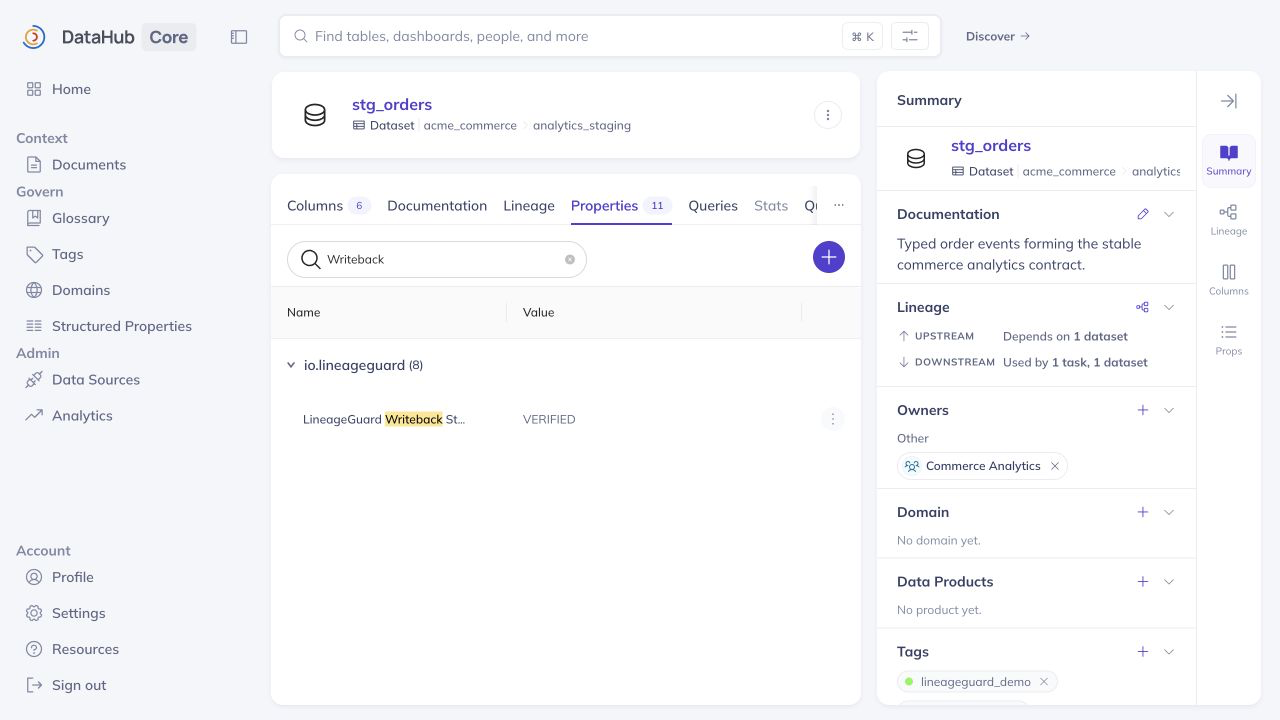
Task: Show more tabs via ellipsis
Action: point(839,205)
